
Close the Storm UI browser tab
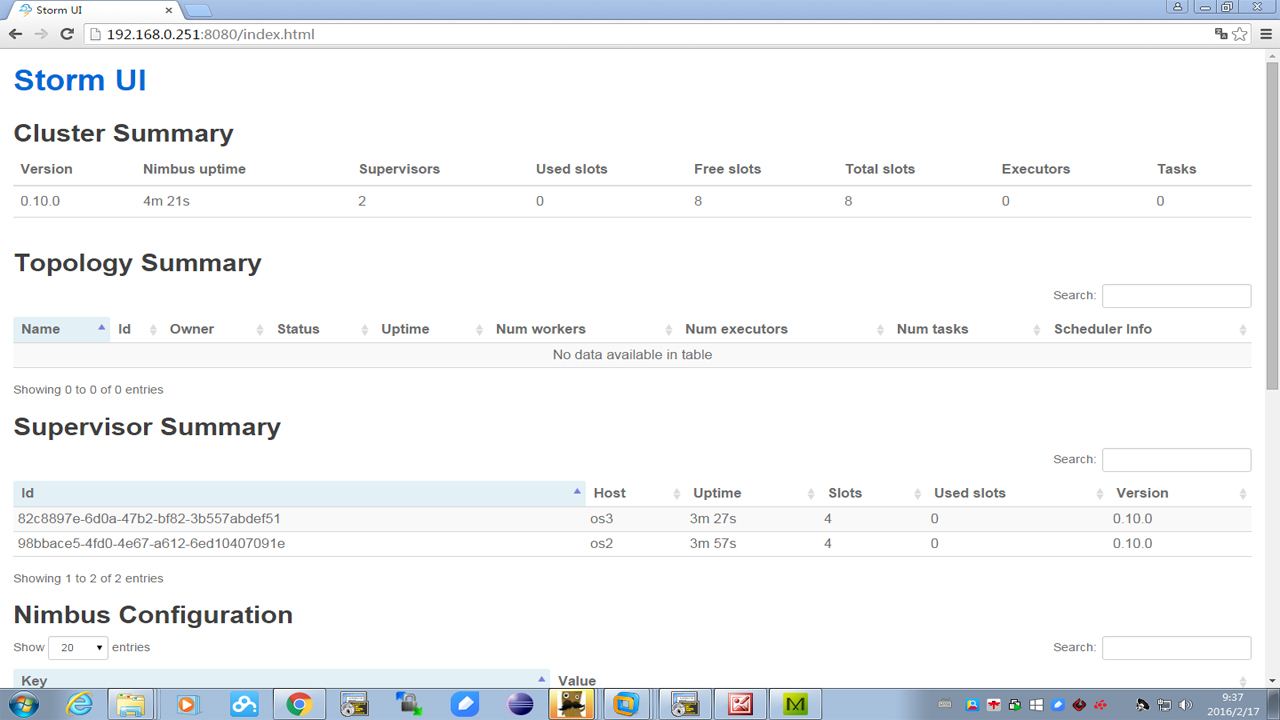pos(168,10)
